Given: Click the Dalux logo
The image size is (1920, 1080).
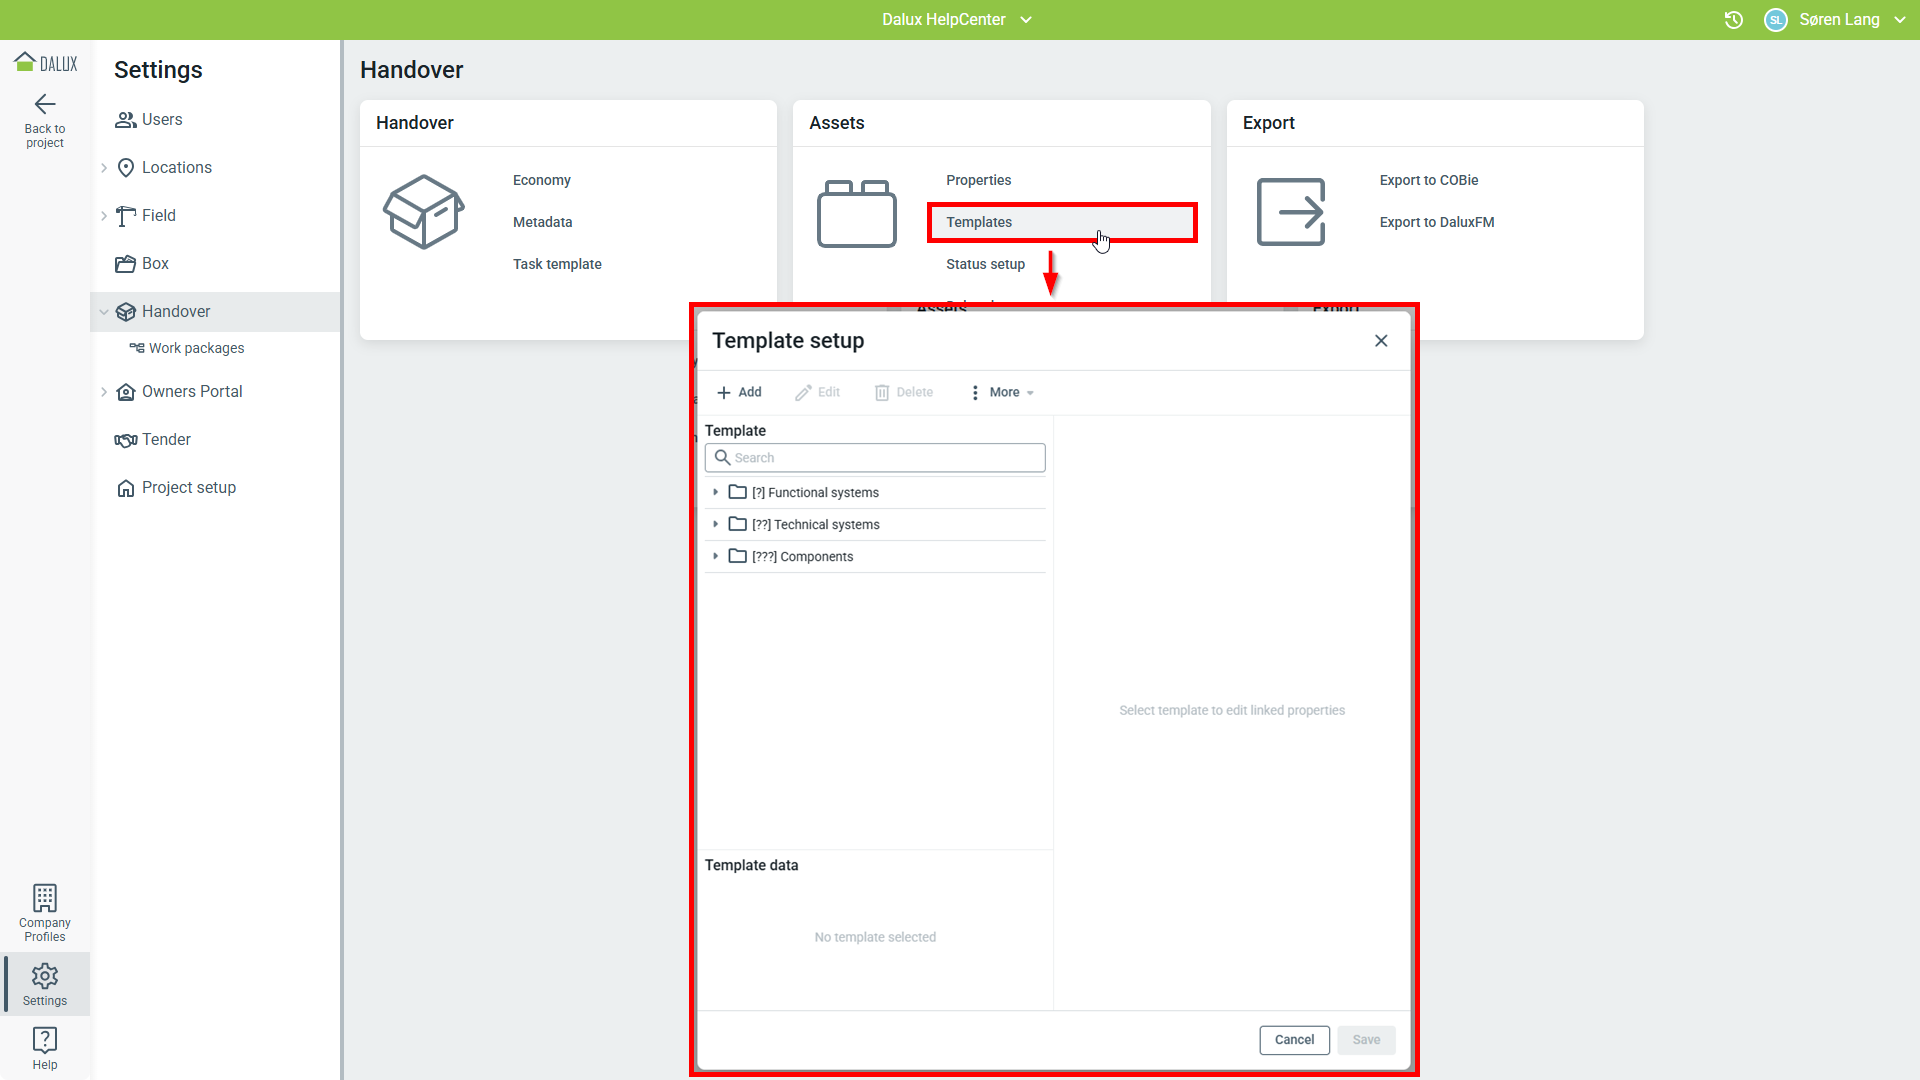Looking at the screenshot, I should [x=45, y=63].
